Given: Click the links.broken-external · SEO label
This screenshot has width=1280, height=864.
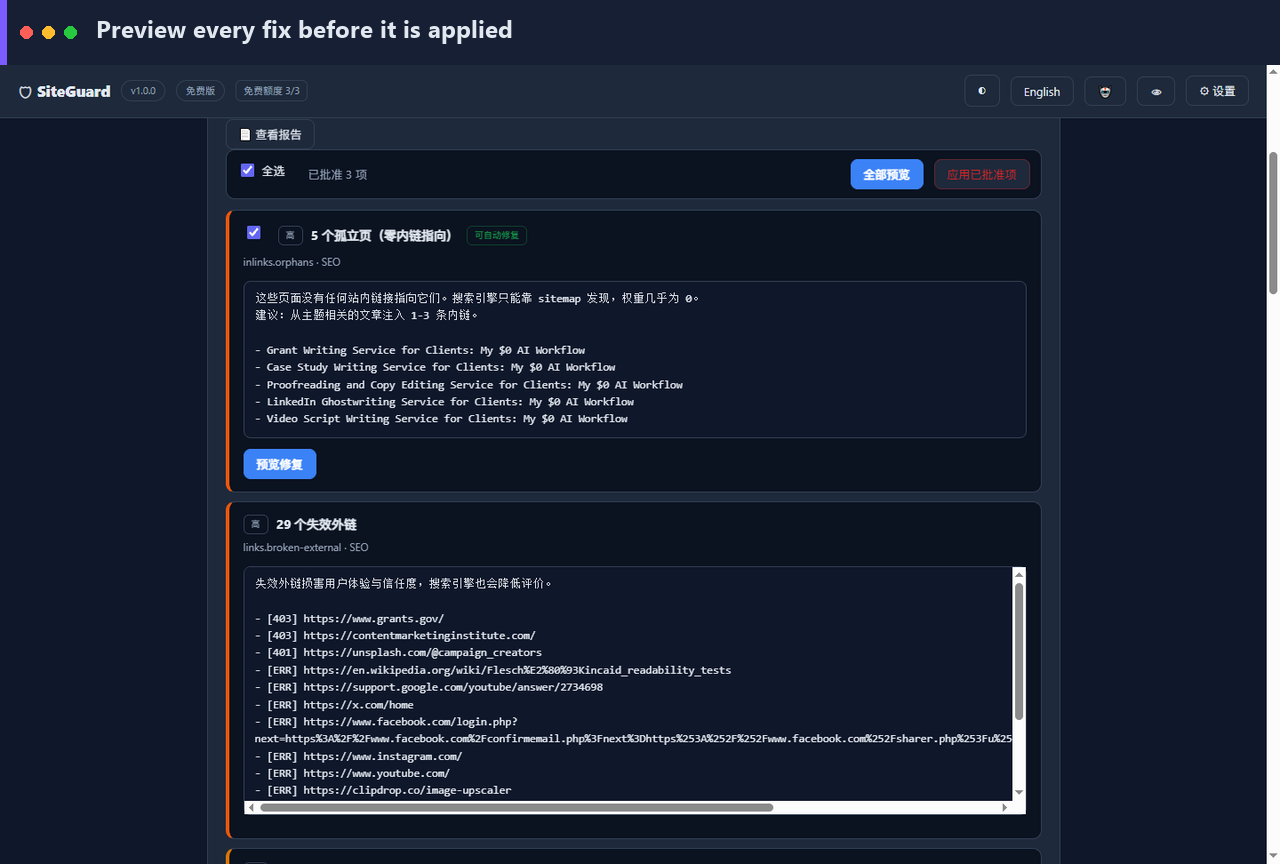Looking at the screenshot, I should coord(306,547).
